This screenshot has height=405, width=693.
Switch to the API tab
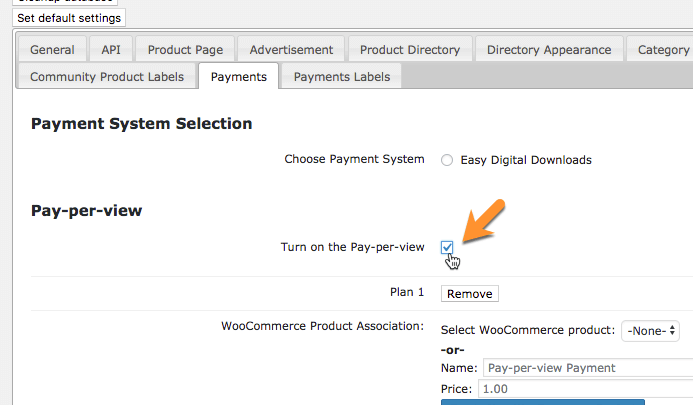pyautogui.click(x=110, y=50)
